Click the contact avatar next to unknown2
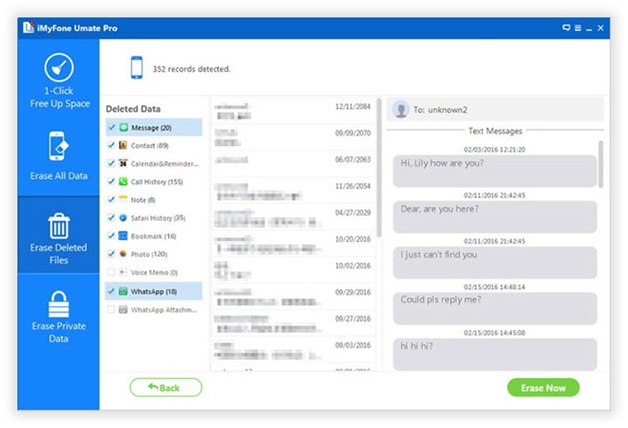Viewport: 628px width, 428px height. click(x=402, y=109)
